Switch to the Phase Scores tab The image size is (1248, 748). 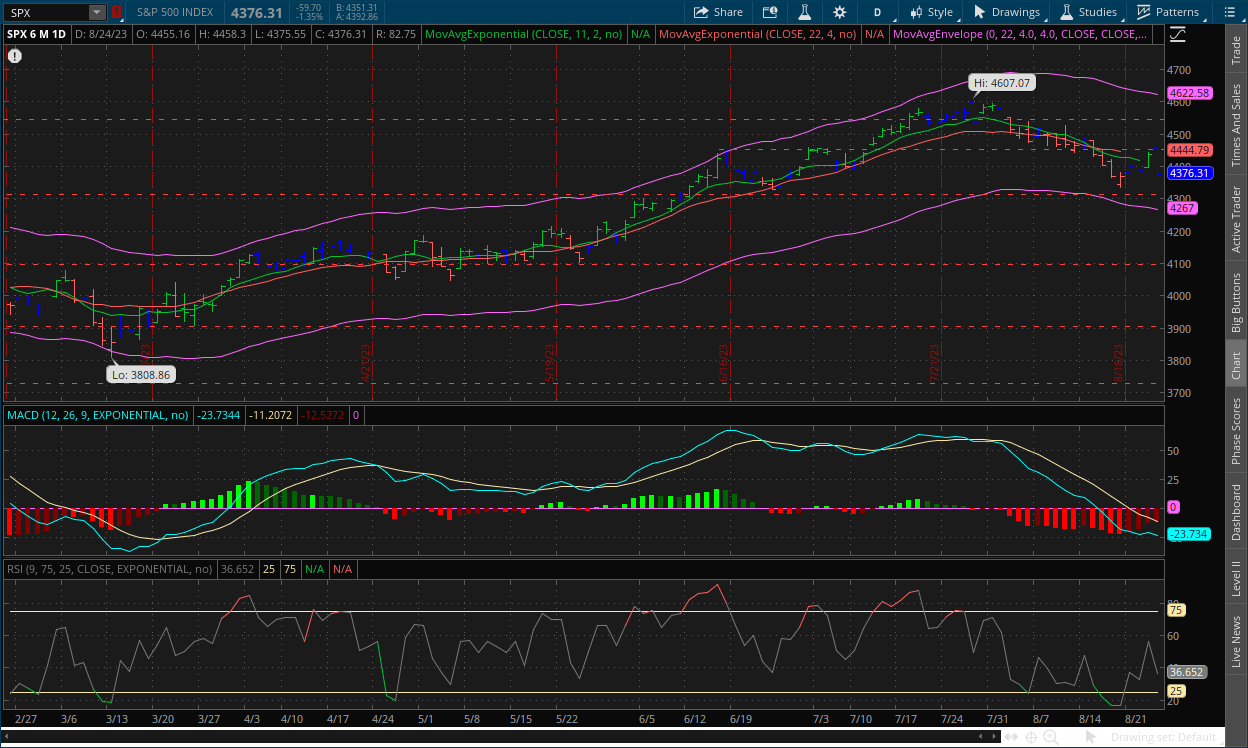1236,431
